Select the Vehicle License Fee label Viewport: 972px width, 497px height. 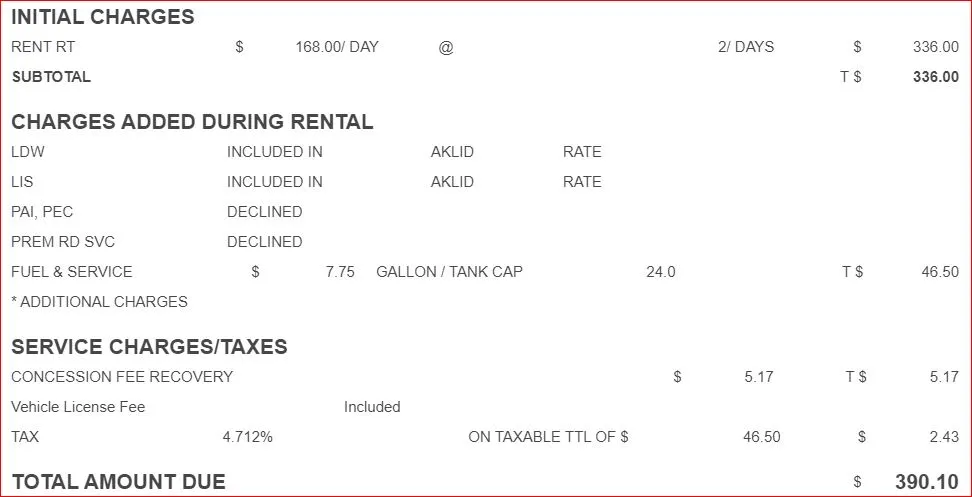point(78,407)
